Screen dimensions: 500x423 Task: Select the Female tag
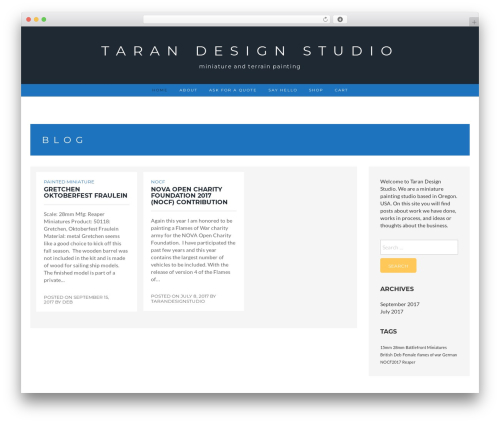click(409, 355)
